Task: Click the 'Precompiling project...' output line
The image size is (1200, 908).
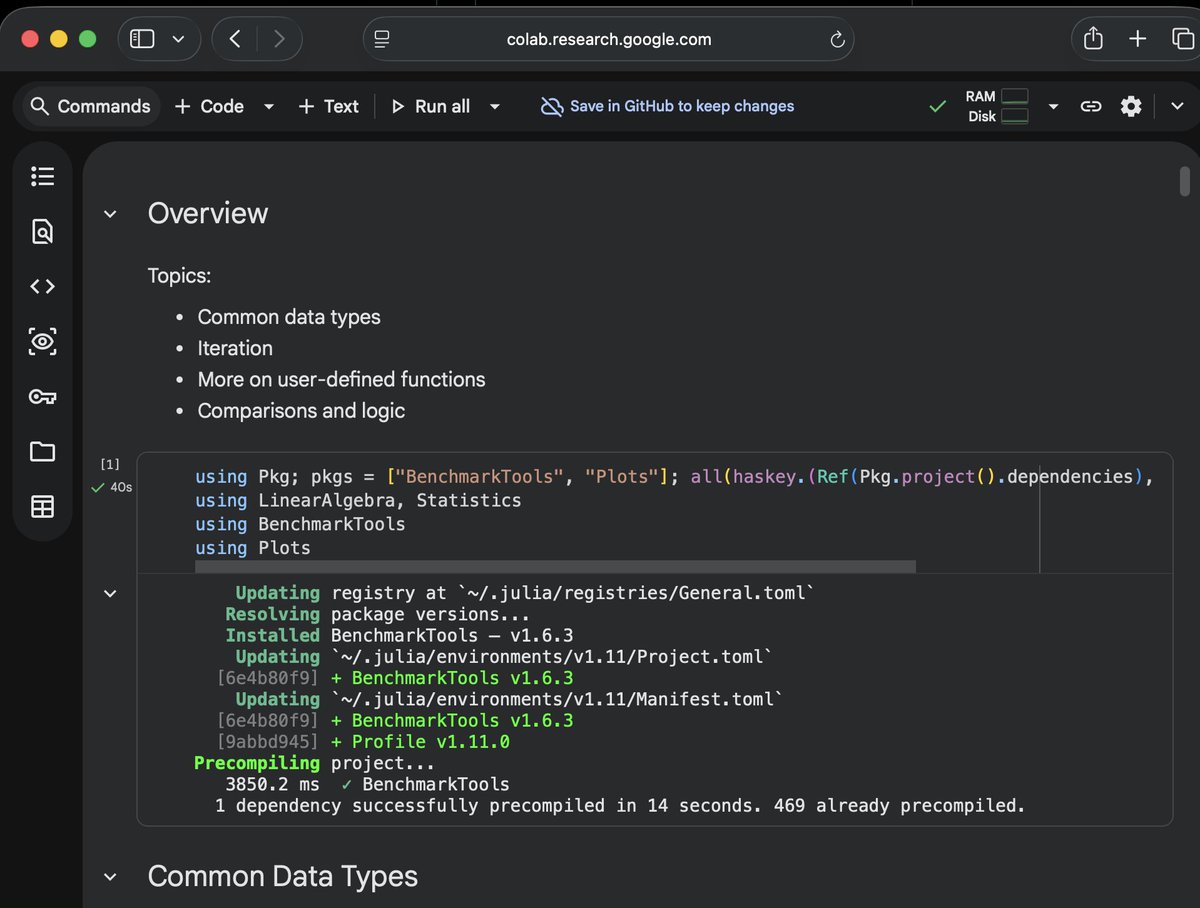Action: tap(314, 764)
